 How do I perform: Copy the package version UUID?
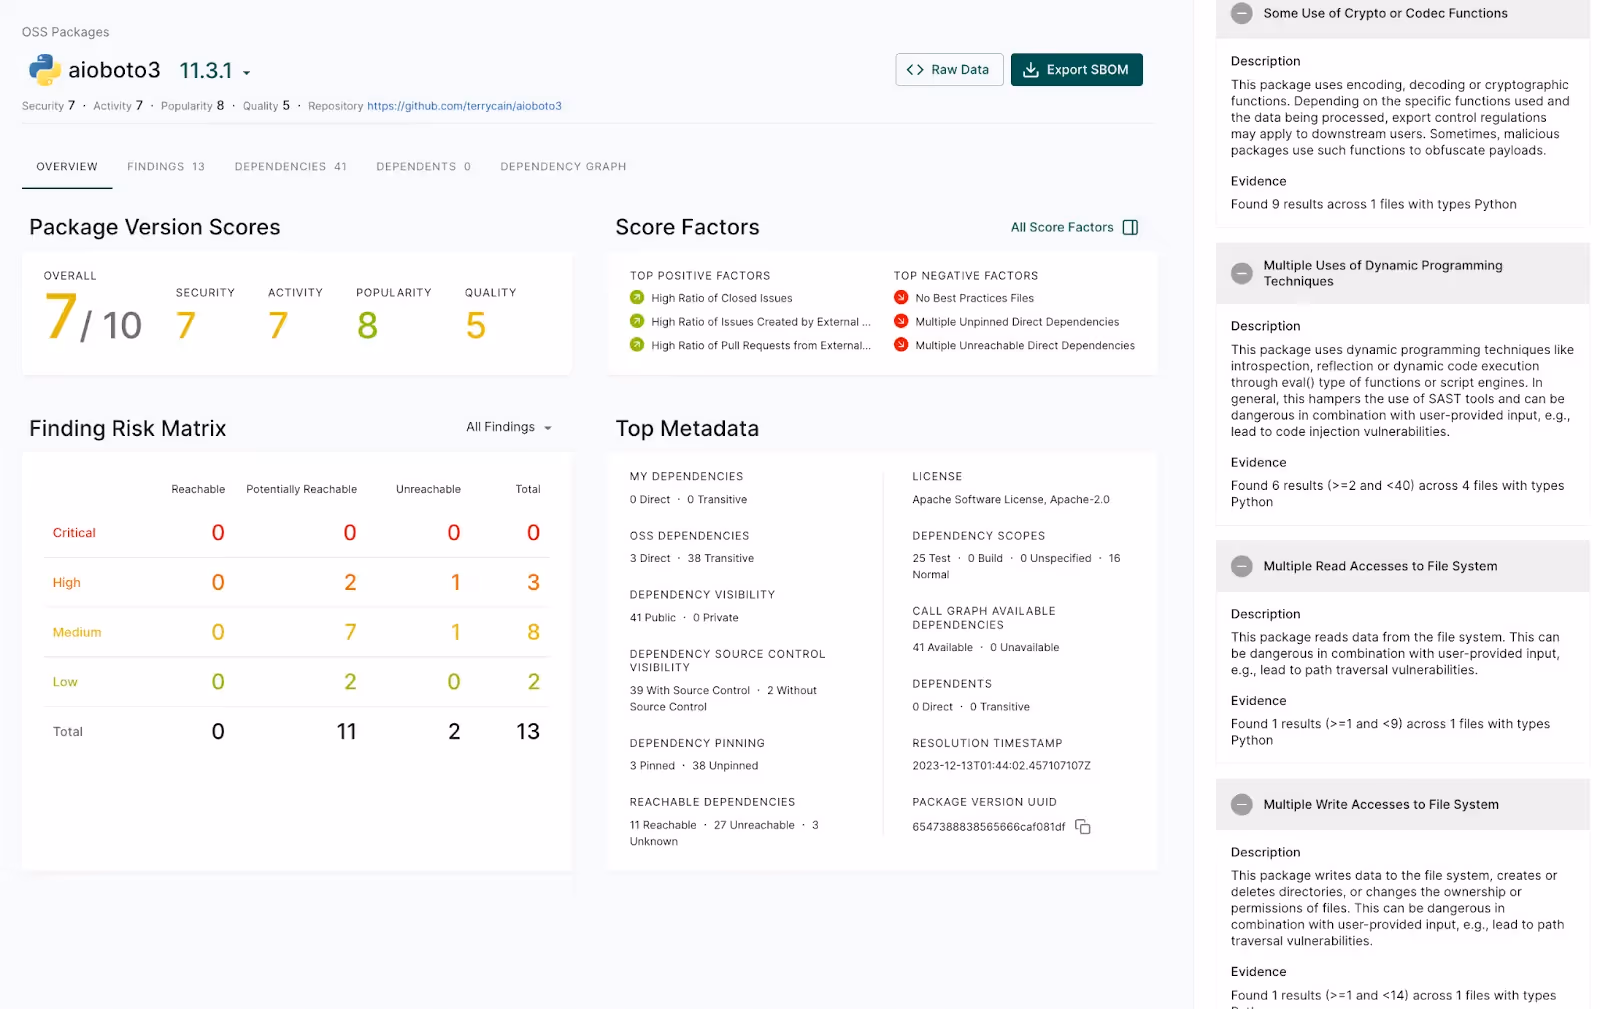tap(1082, 827)
